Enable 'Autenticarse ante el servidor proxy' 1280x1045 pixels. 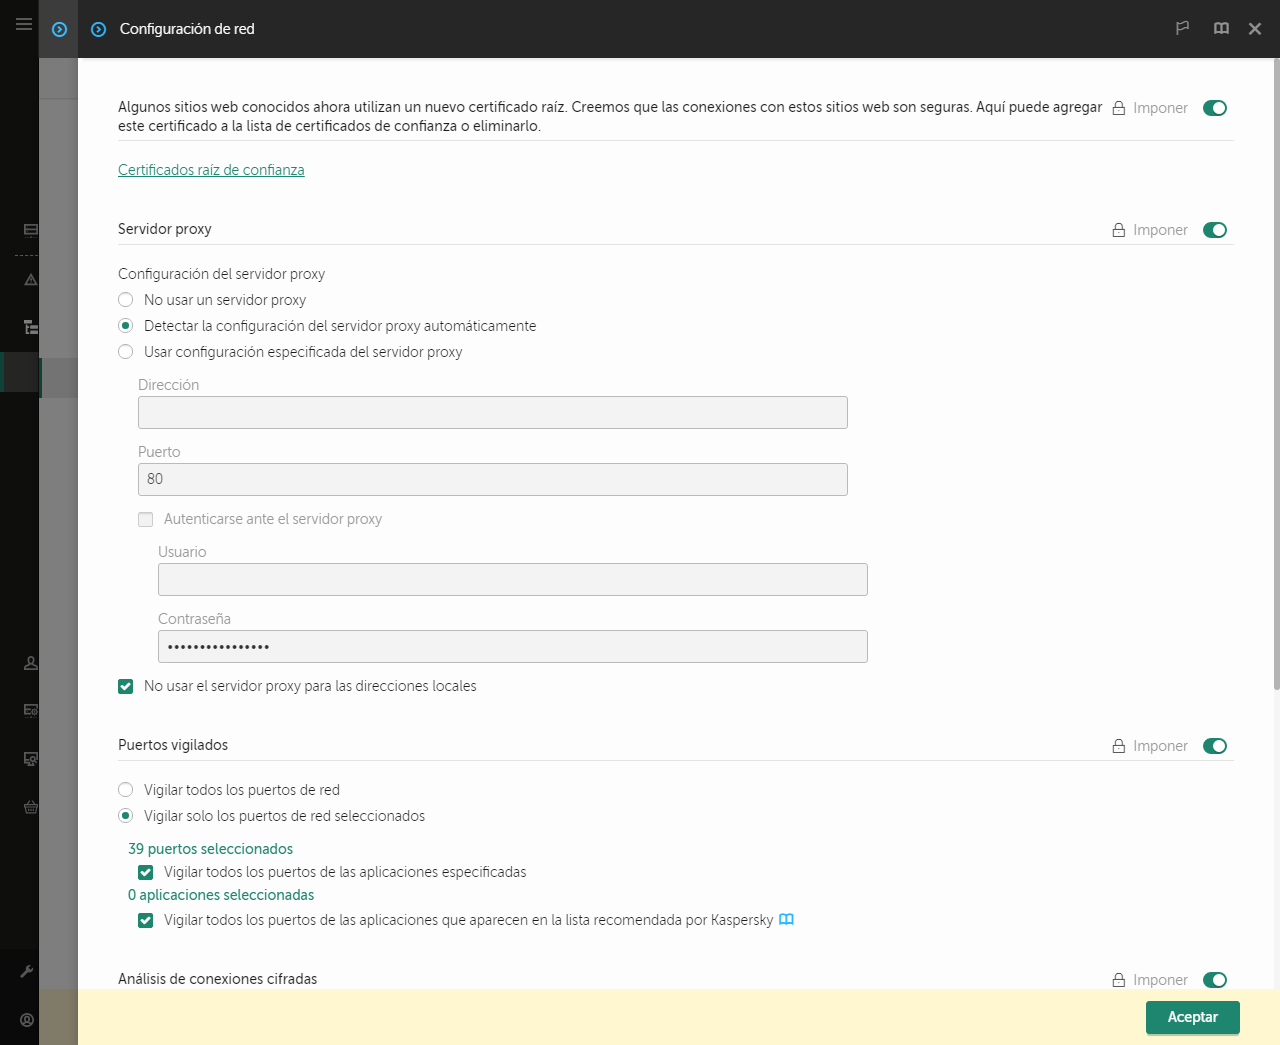point(145,519)
